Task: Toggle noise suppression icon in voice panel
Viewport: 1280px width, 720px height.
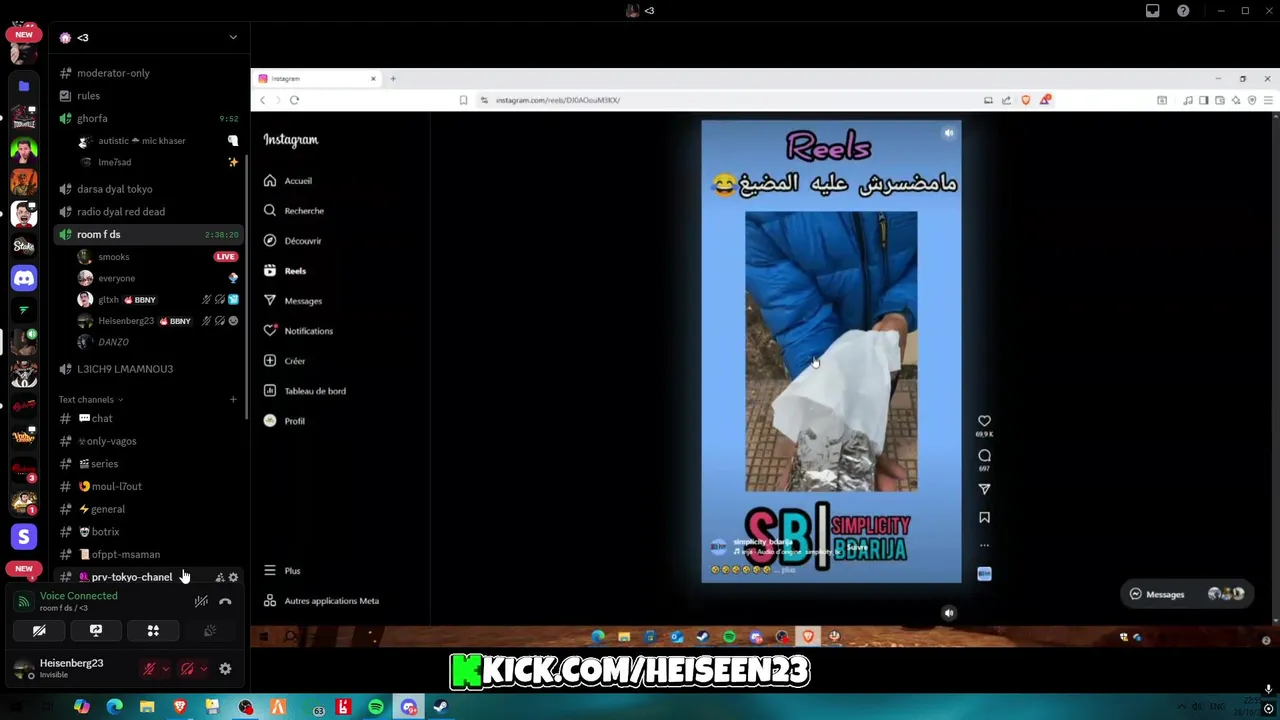Action: (201, 601)
